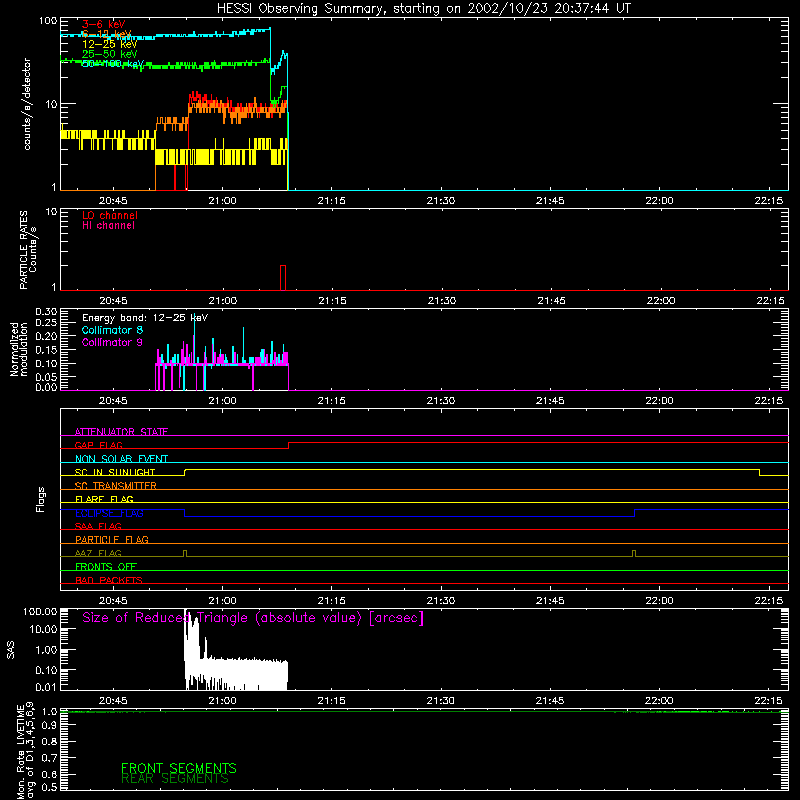Viewport: 800px width, 800px height.
Task: Click the counts/s/detector axis label
Action: click(27, 104)
